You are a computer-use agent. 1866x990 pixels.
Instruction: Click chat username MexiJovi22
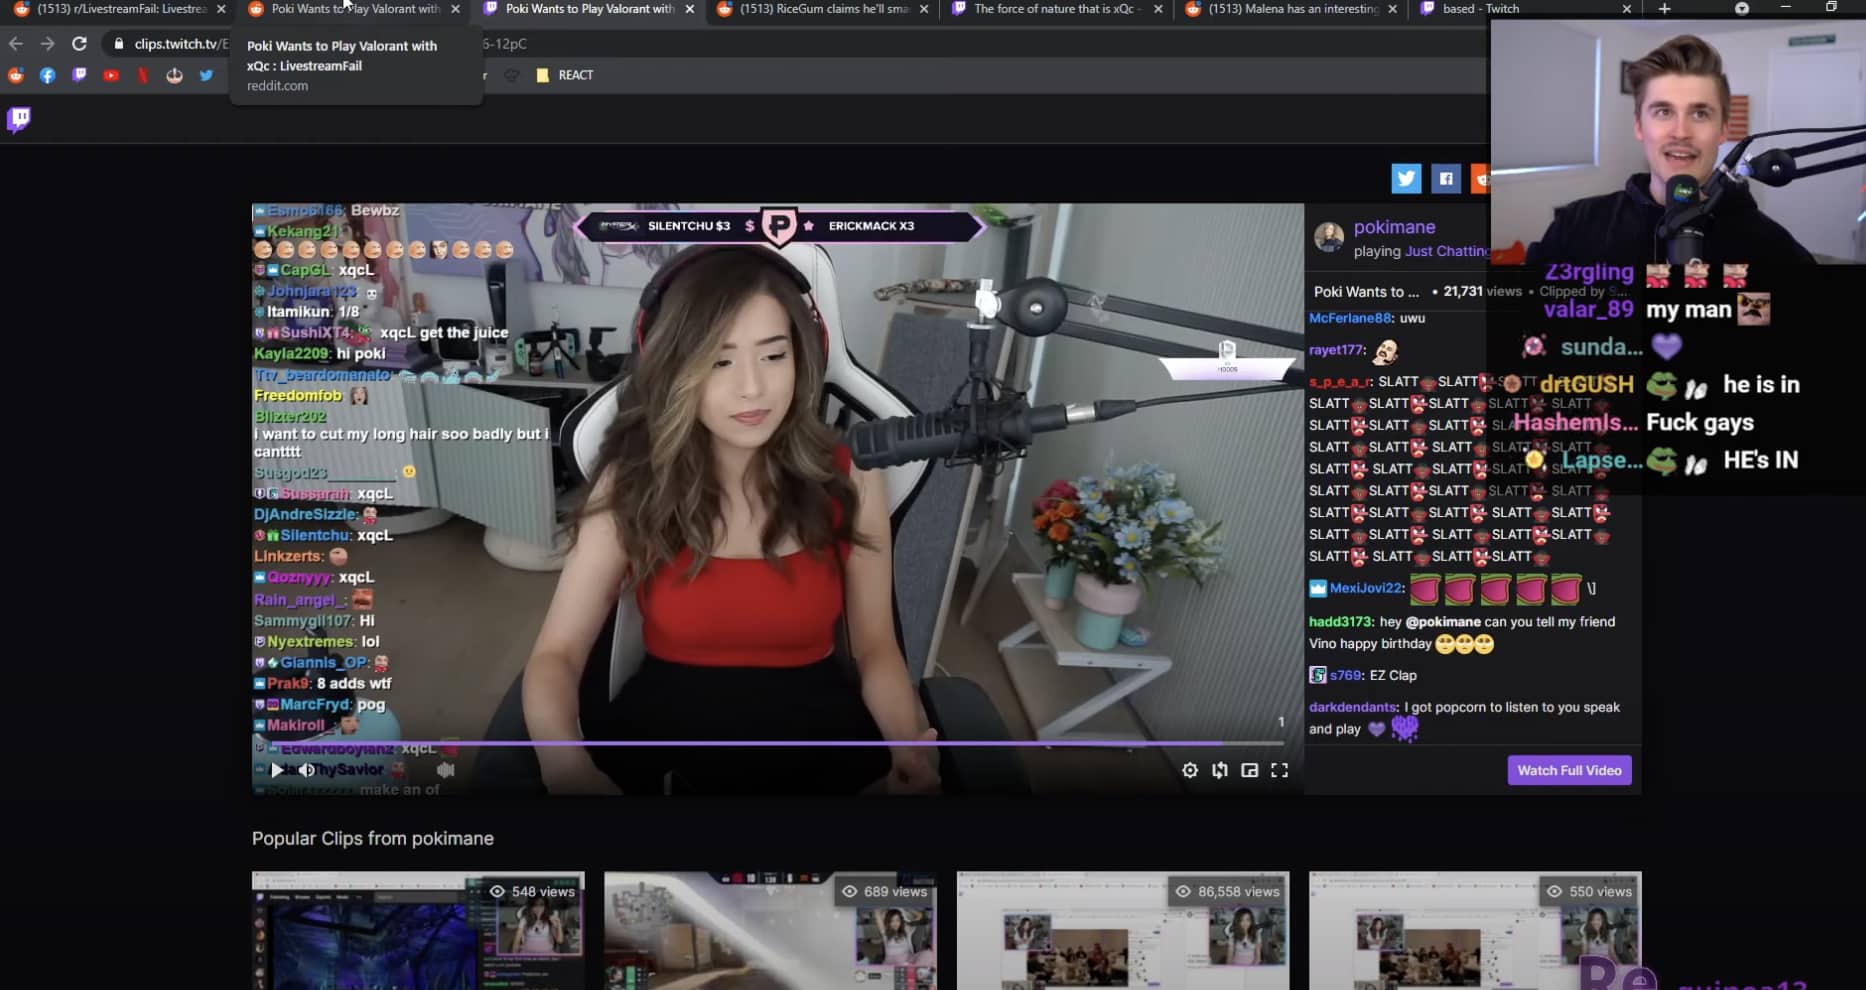(x=1367, y=588)
